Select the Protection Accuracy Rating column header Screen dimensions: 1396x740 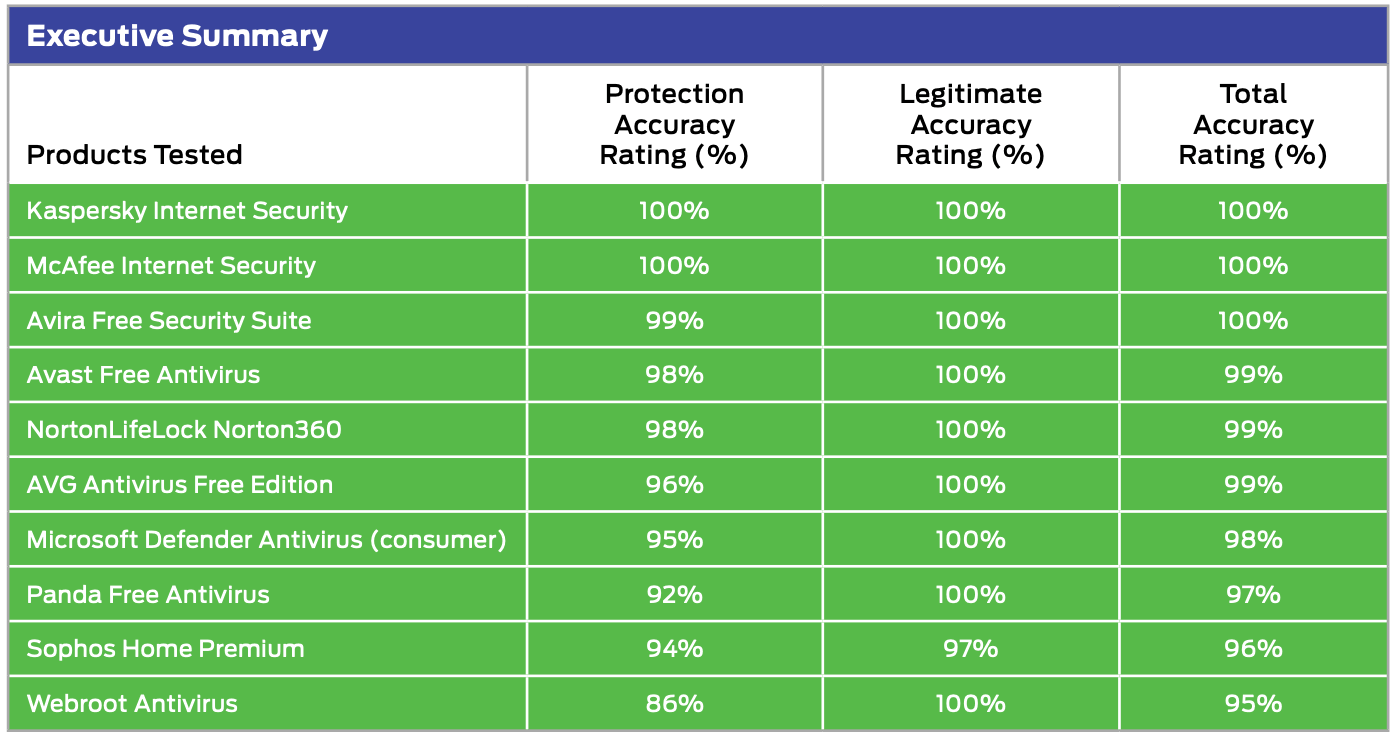[674, 125]
